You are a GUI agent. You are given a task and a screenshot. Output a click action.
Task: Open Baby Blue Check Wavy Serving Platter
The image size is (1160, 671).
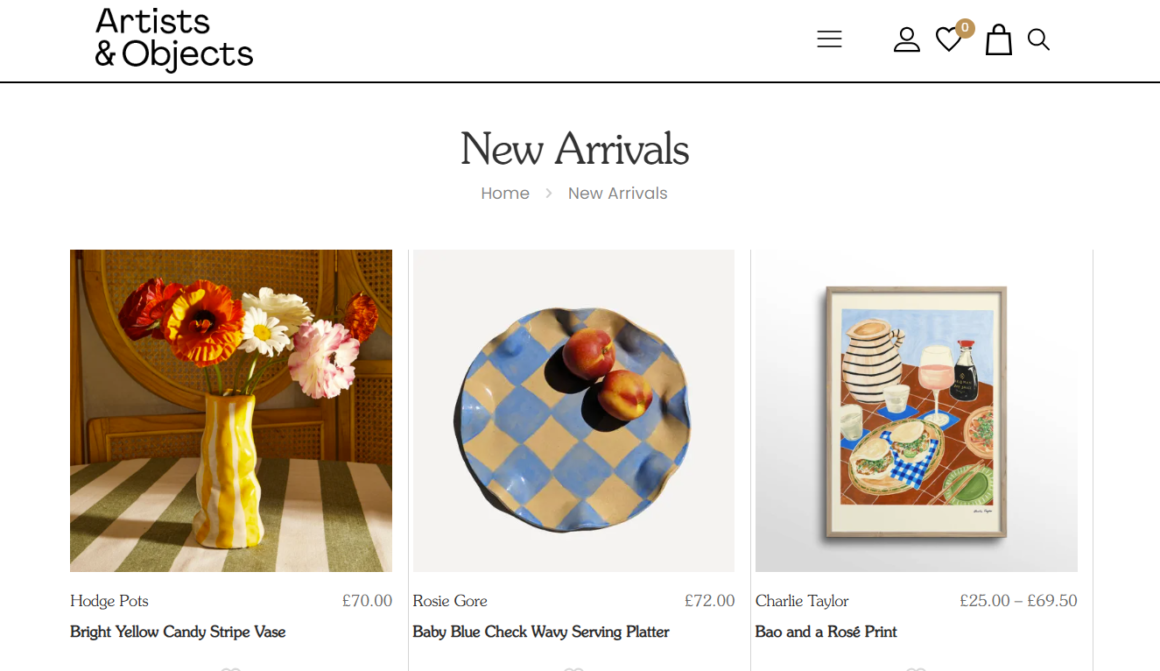coord(541,632)
